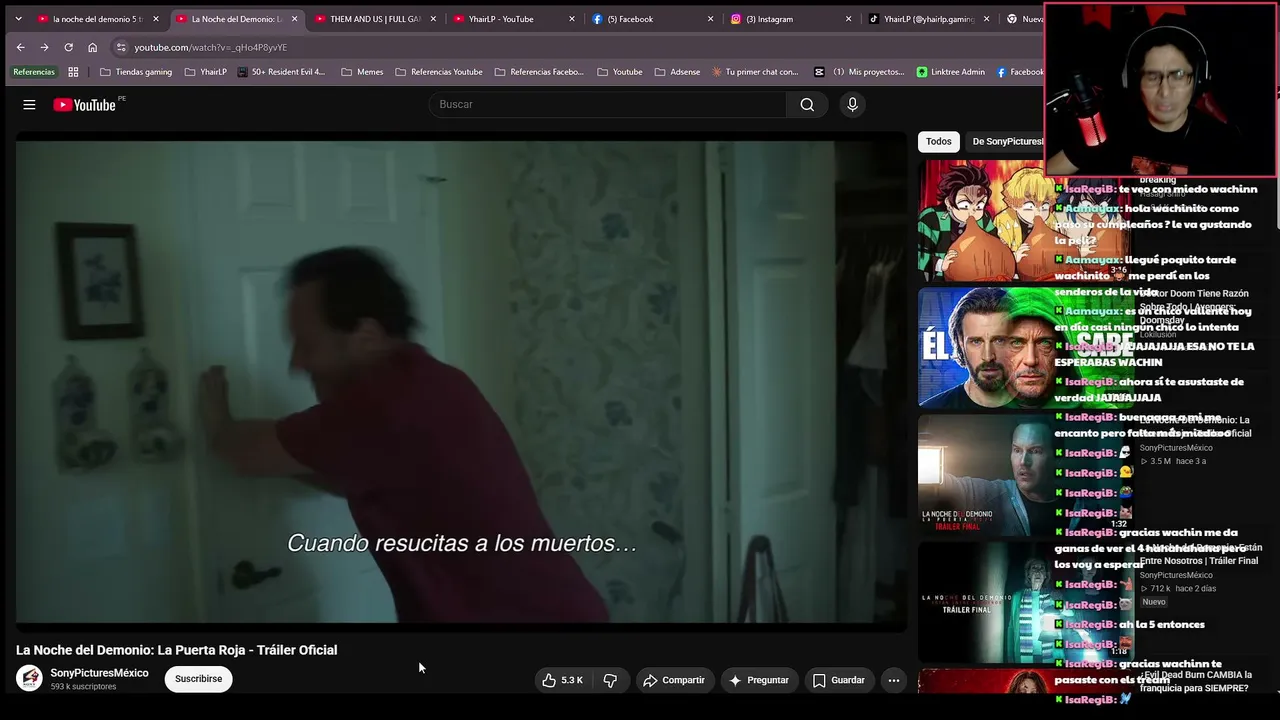Start voice search with microphone icon
The height and width of the screenshot is (720, 1280).
click(852, 105)
